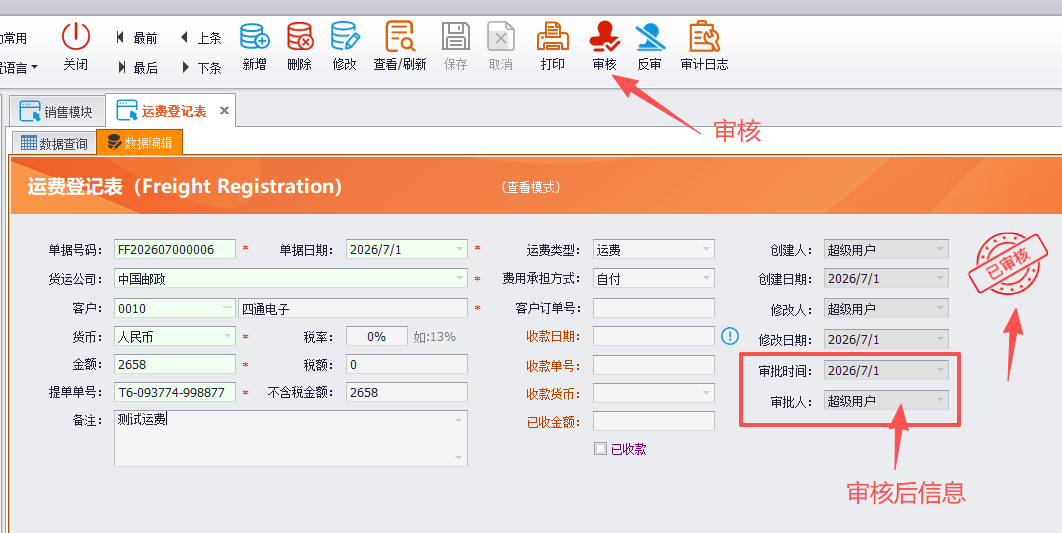Open the 费用承担方式 dropdown

pyautogui.click(x=706, y=278)
